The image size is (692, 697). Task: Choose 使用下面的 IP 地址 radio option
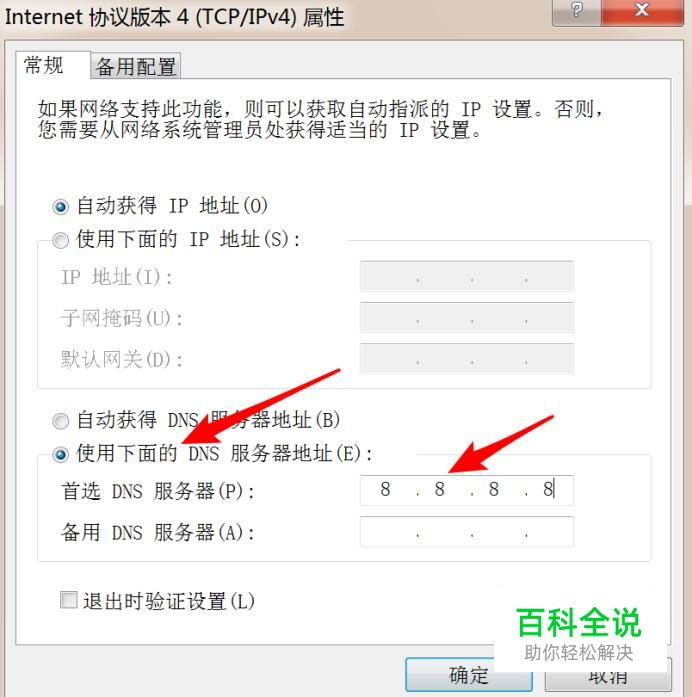[x=60, y=240]
